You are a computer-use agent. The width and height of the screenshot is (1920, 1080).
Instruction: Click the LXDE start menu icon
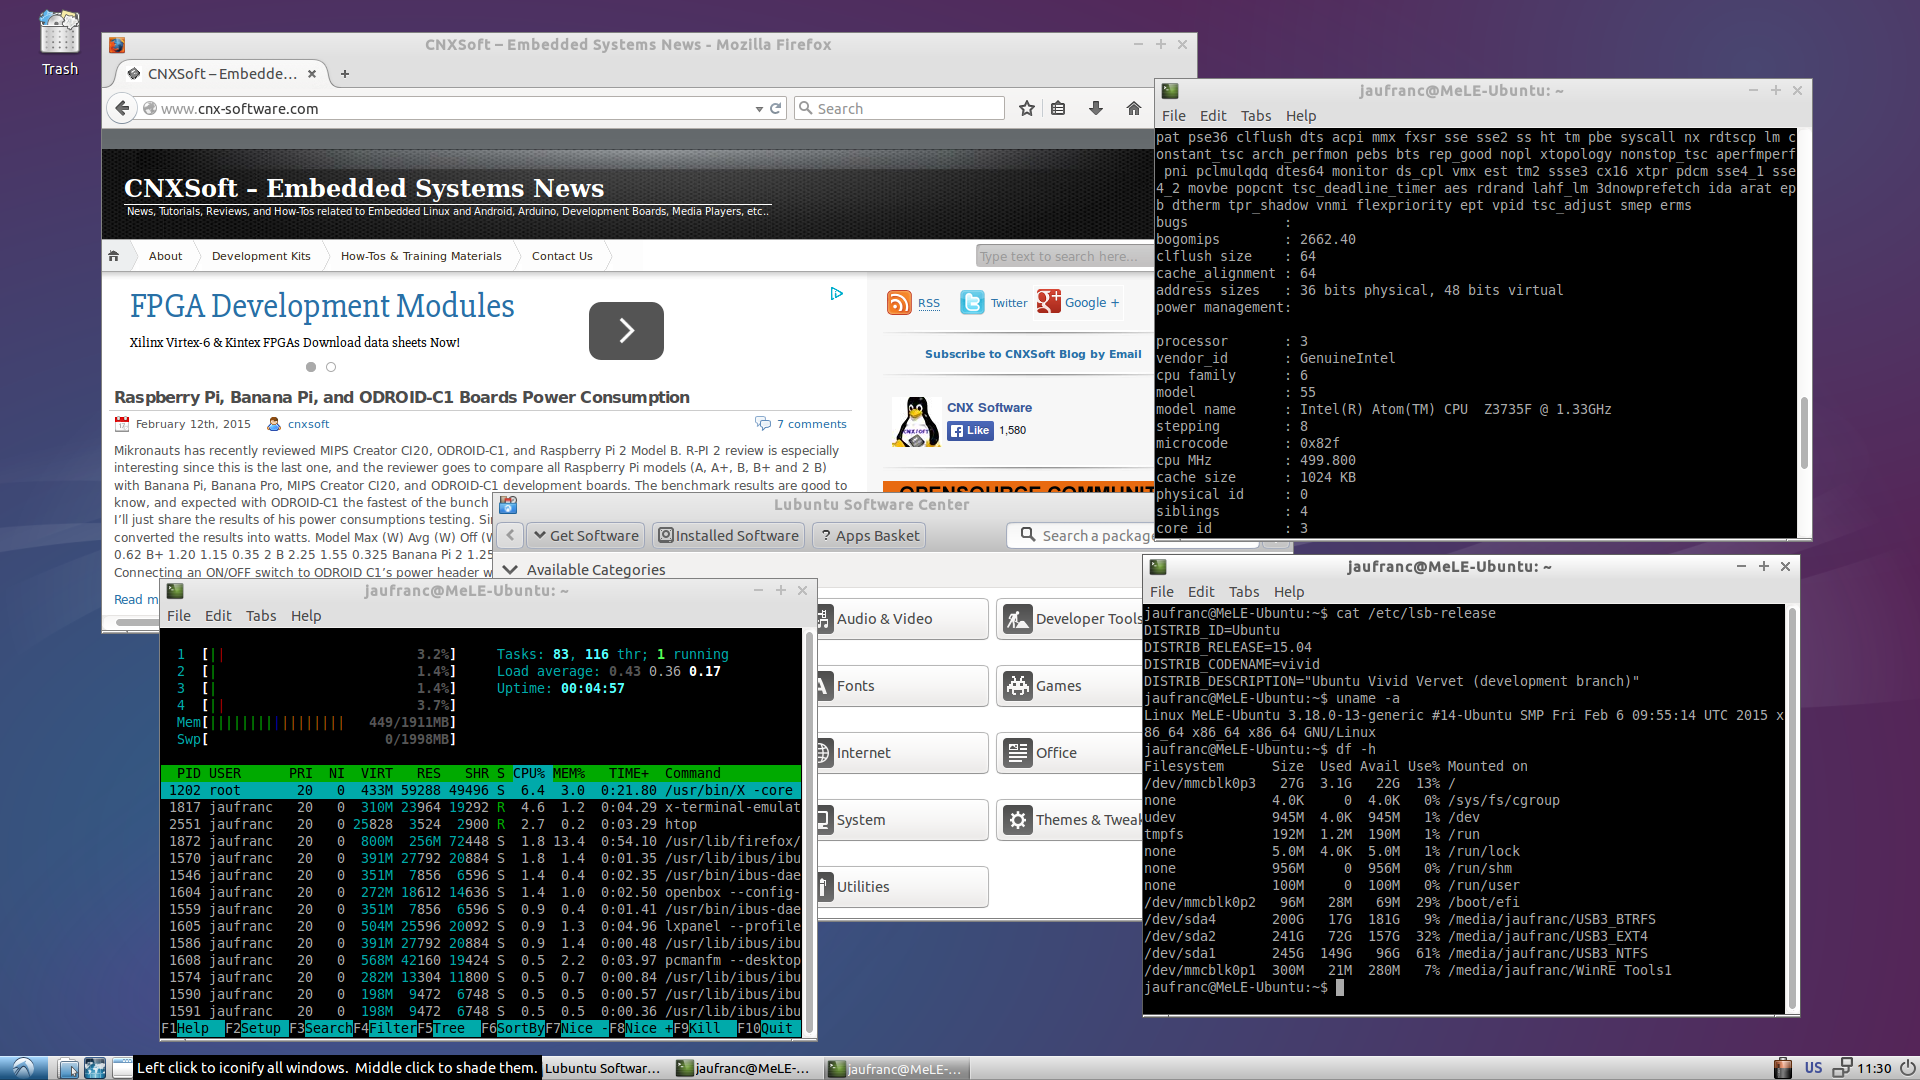(23, 1068)
